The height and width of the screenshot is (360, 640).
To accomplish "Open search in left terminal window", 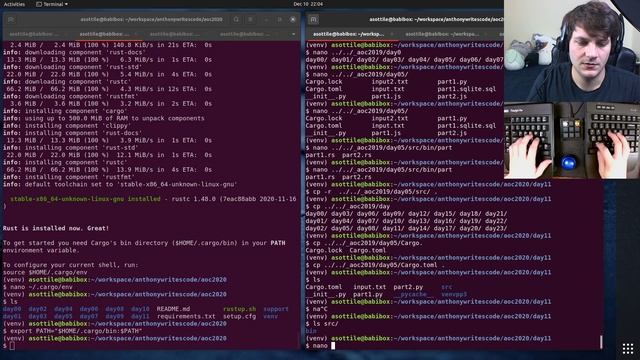I will point(236,19).
